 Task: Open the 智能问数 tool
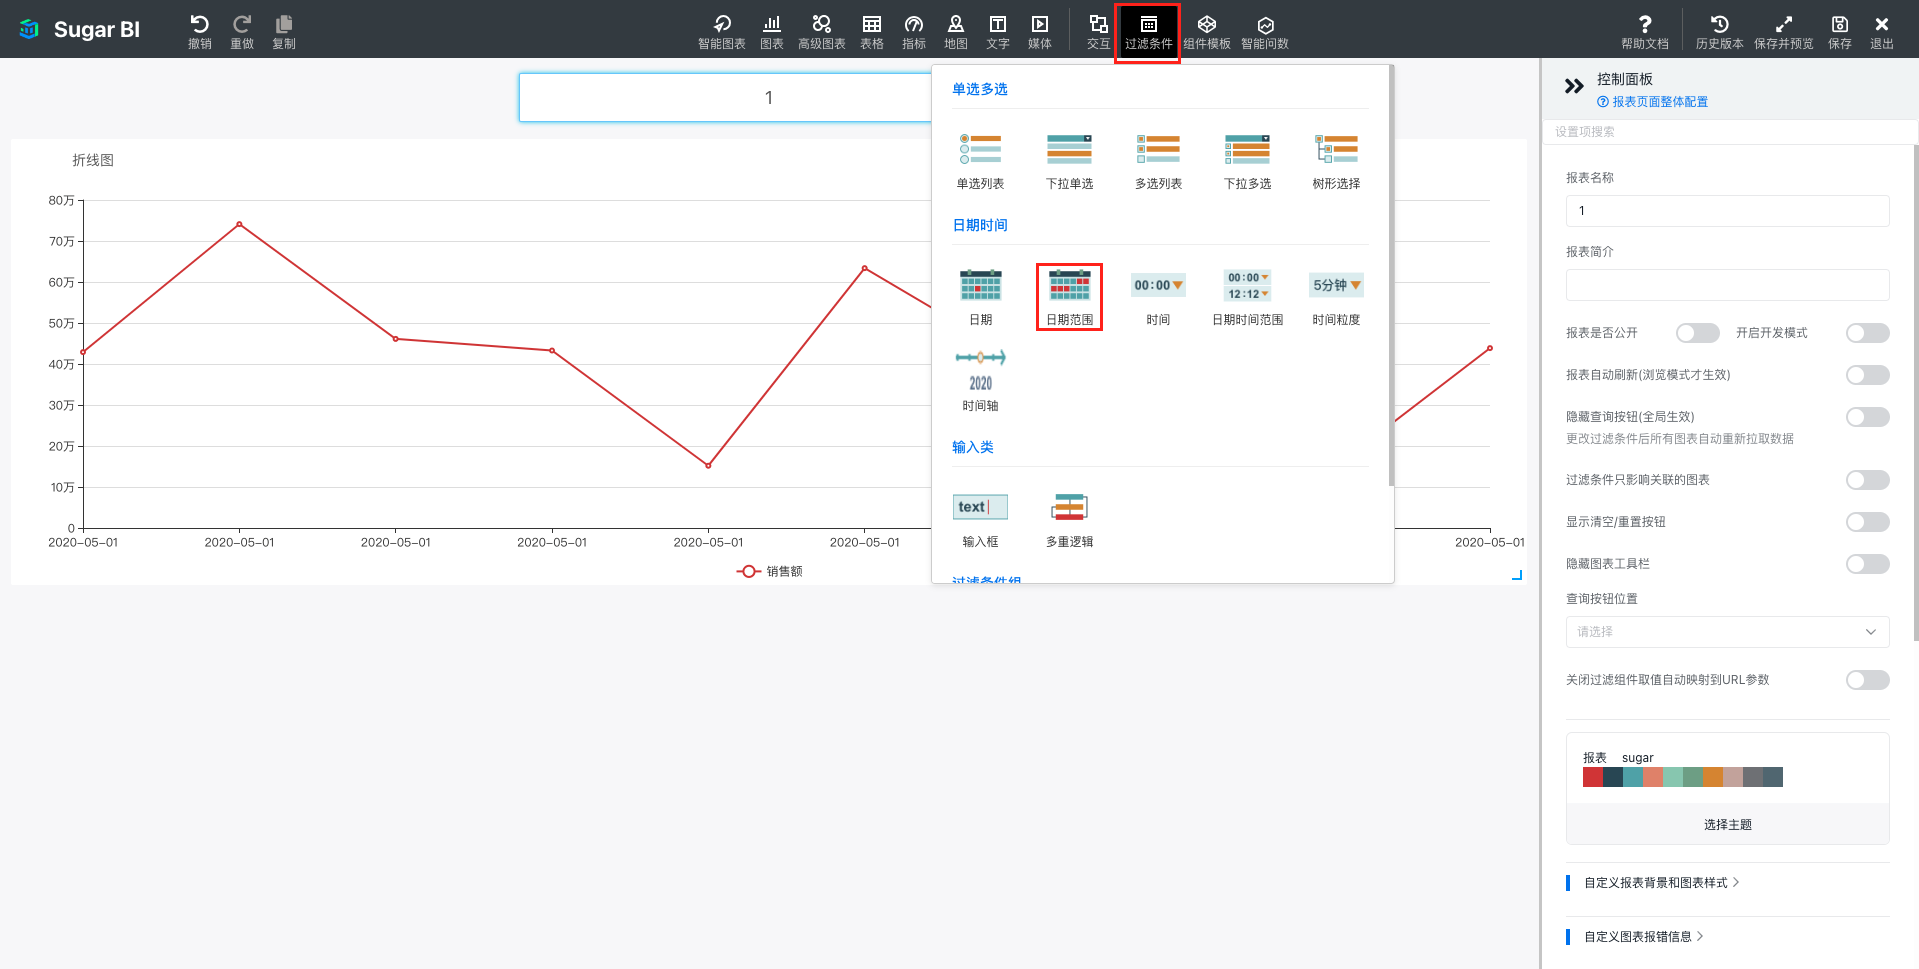(x=1265, y=31)
